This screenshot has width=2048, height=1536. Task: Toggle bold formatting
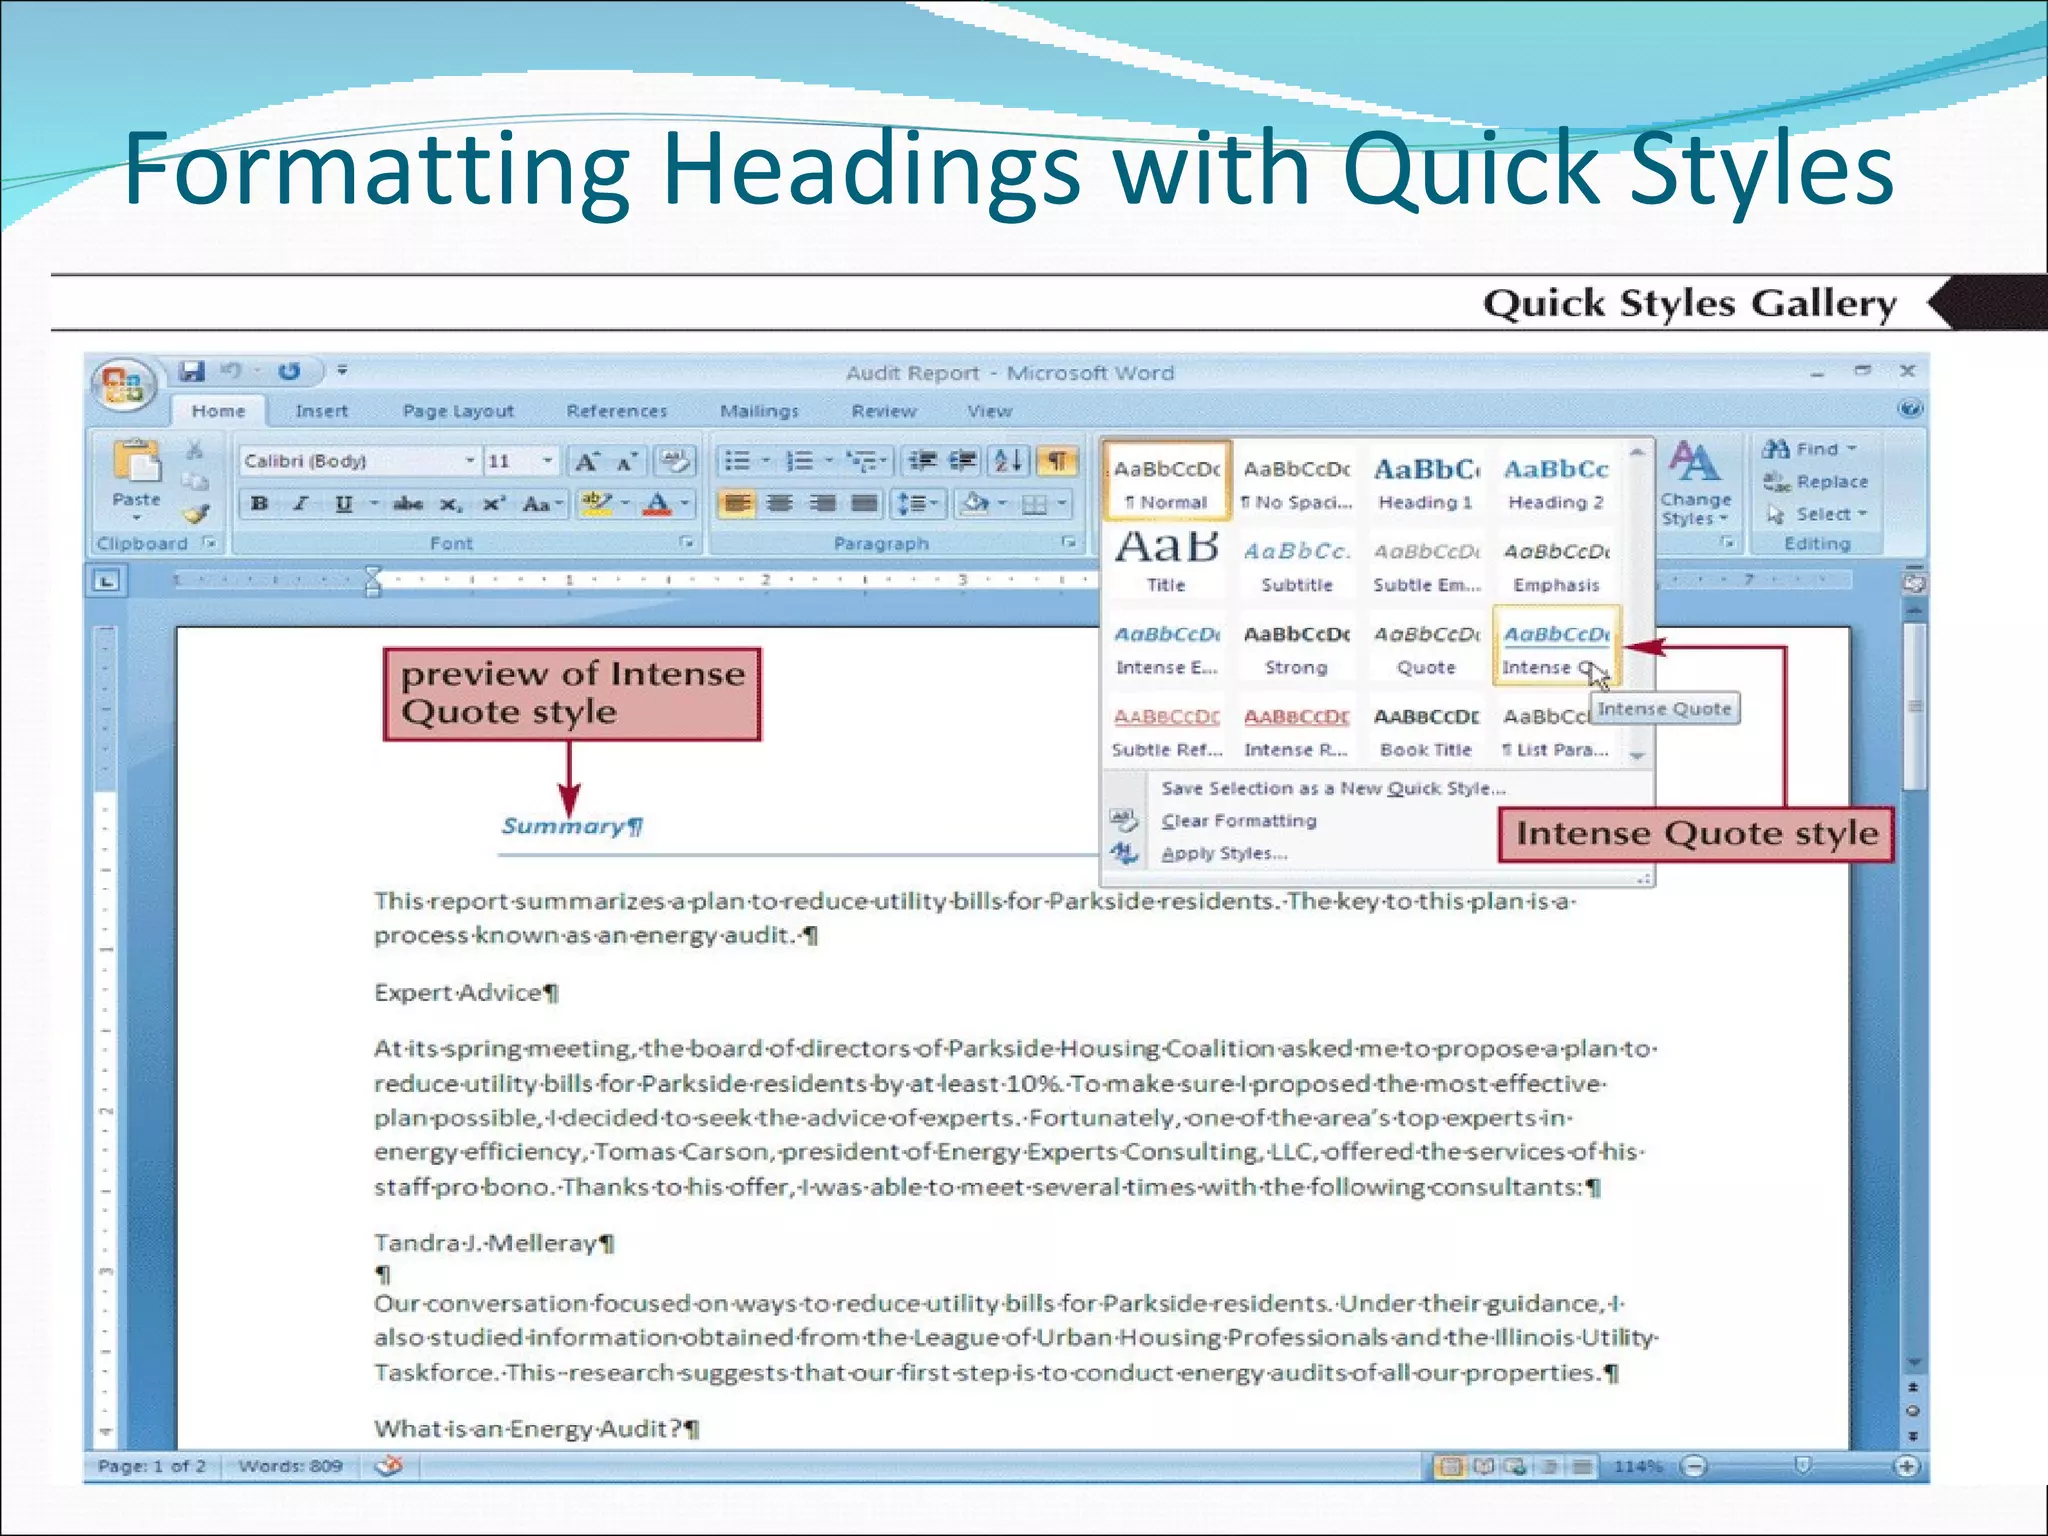259,503
